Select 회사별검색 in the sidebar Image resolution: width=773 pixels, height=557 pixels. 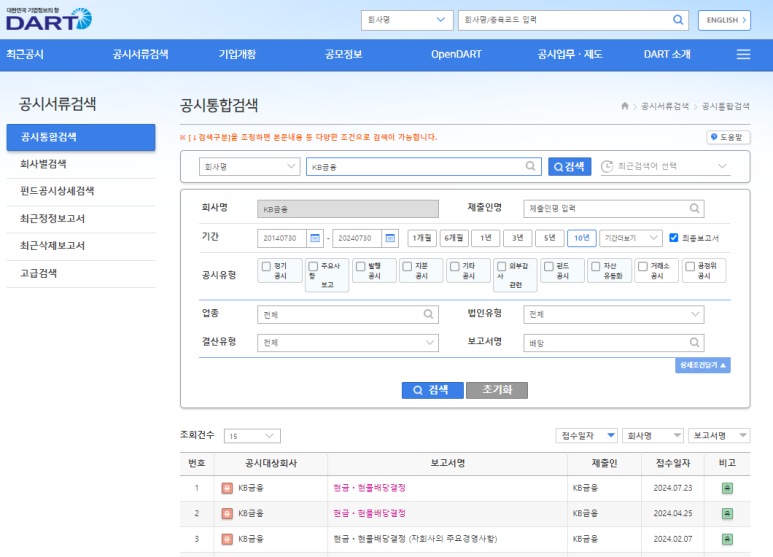(81, 165)
